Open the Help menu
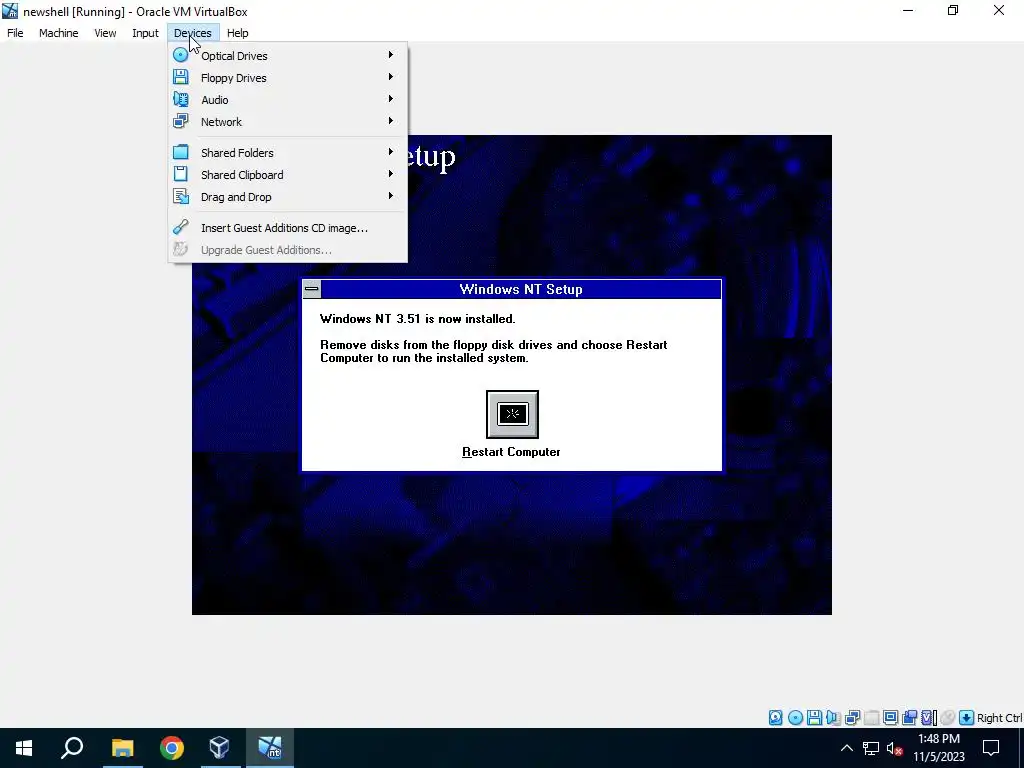Viewport: 1024px width, 768px height. click(x=238, y=33)
